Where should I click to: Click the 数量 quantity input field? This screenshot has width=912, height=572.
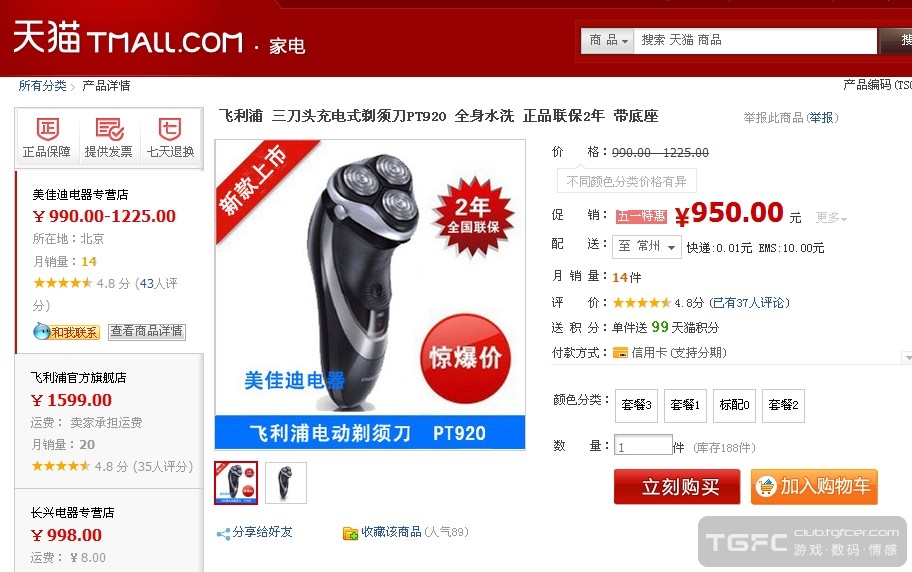click(x=643, y=446)
